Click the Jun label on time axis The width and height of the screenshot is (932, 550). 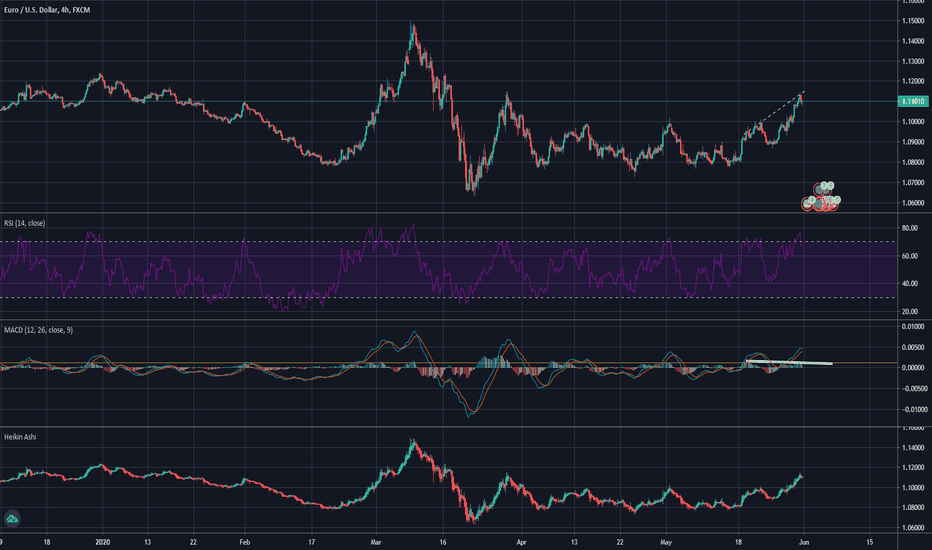coord(804,542)
